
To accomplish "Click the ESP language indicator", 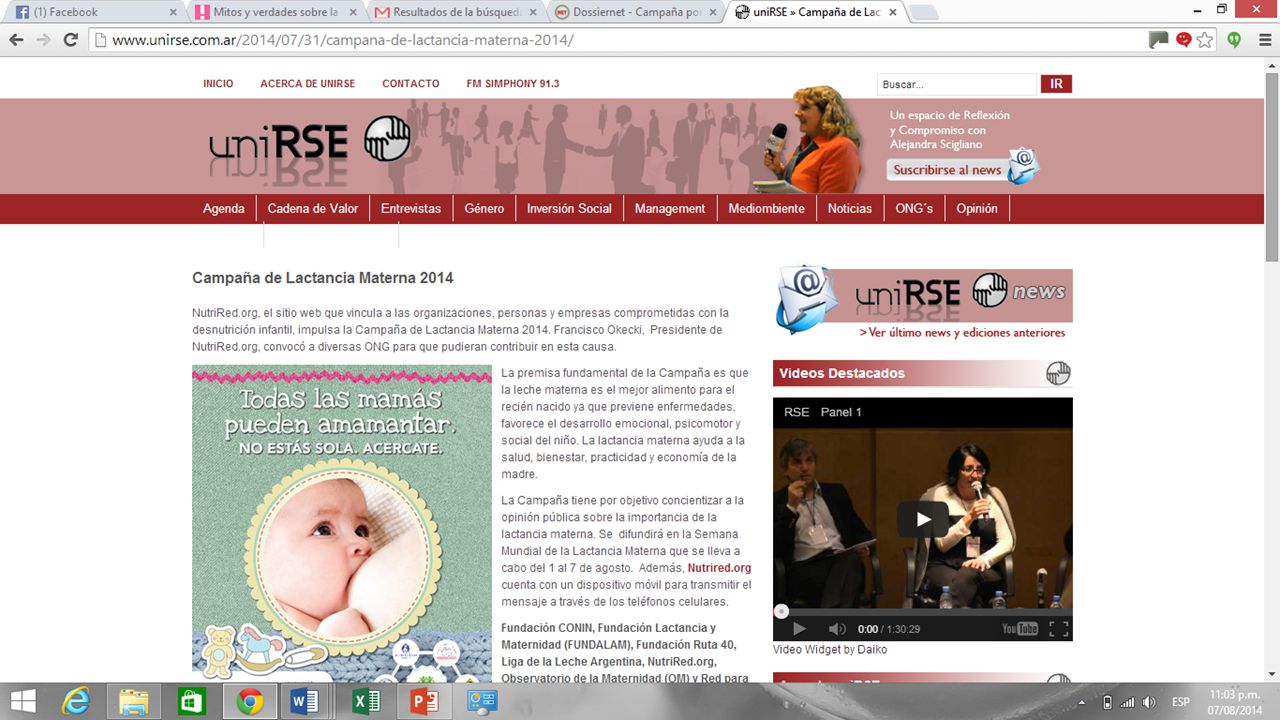I will 1181,702.
